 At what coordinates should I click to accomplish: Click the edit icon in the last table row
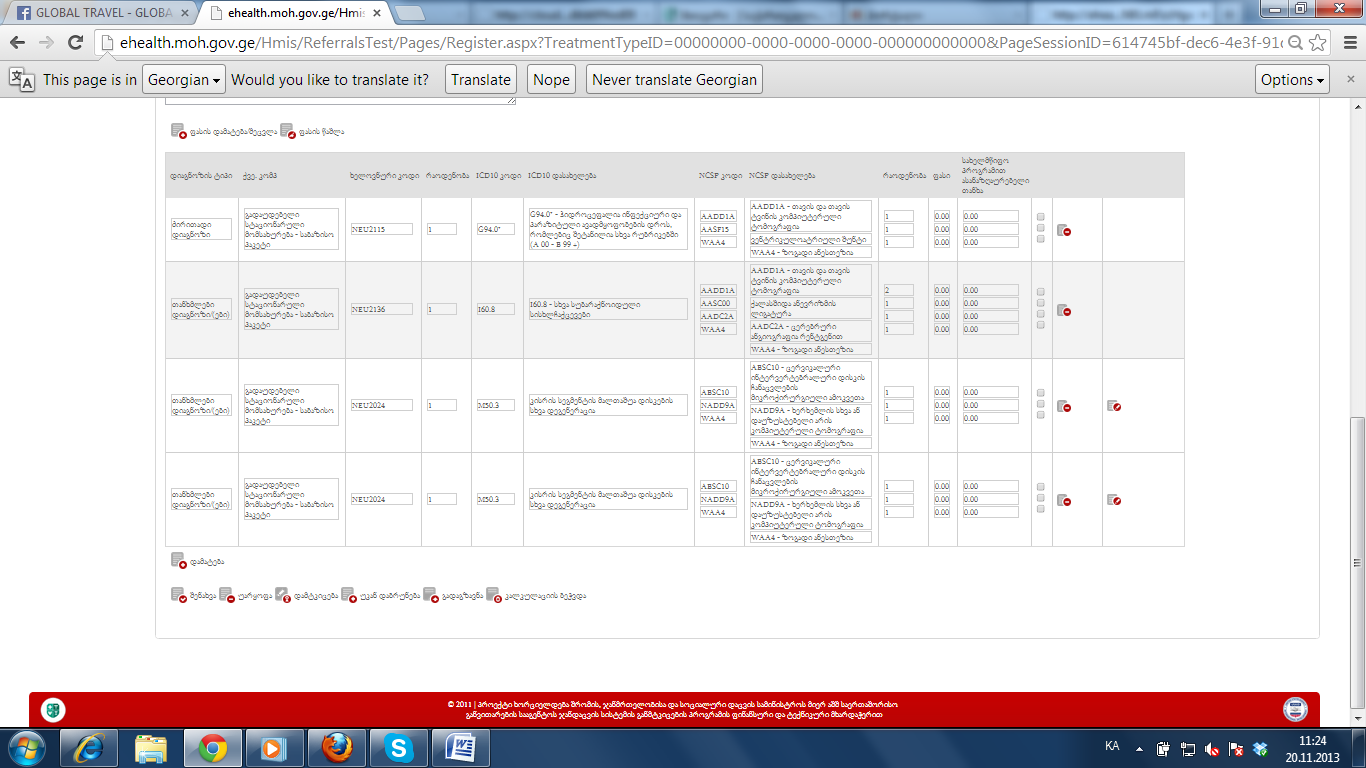pos(1113,499)
